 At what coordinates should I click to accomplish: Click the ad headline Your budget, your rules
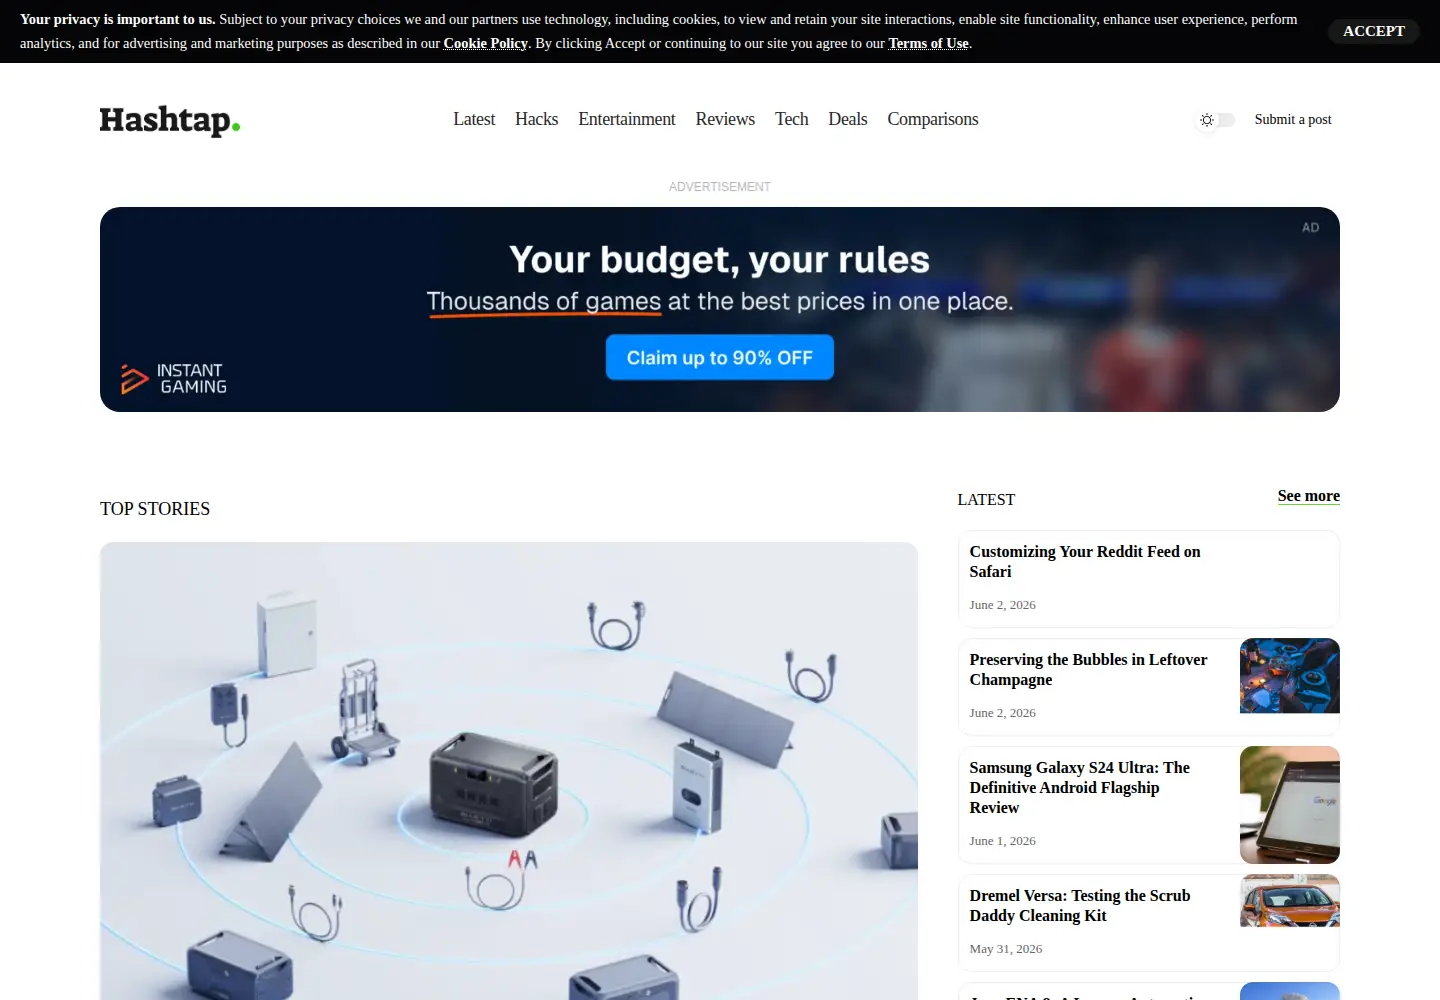[x=720, y=260]
